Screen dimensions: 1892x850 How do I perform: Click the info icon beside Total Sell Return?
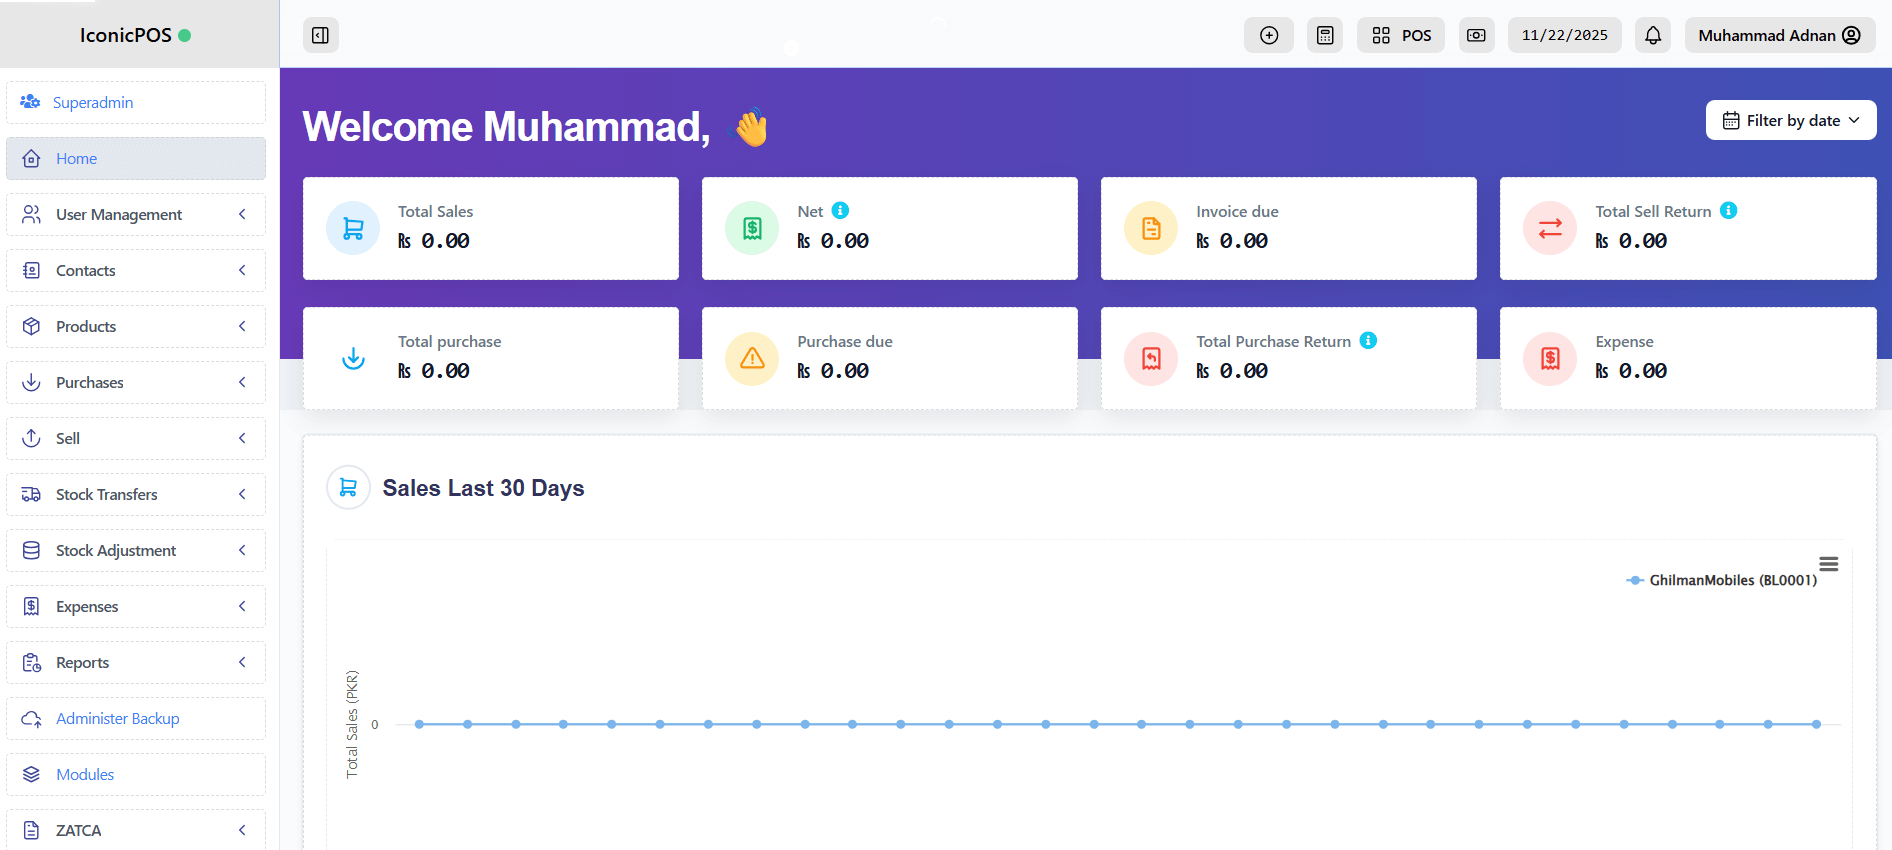click(1729, 210)
